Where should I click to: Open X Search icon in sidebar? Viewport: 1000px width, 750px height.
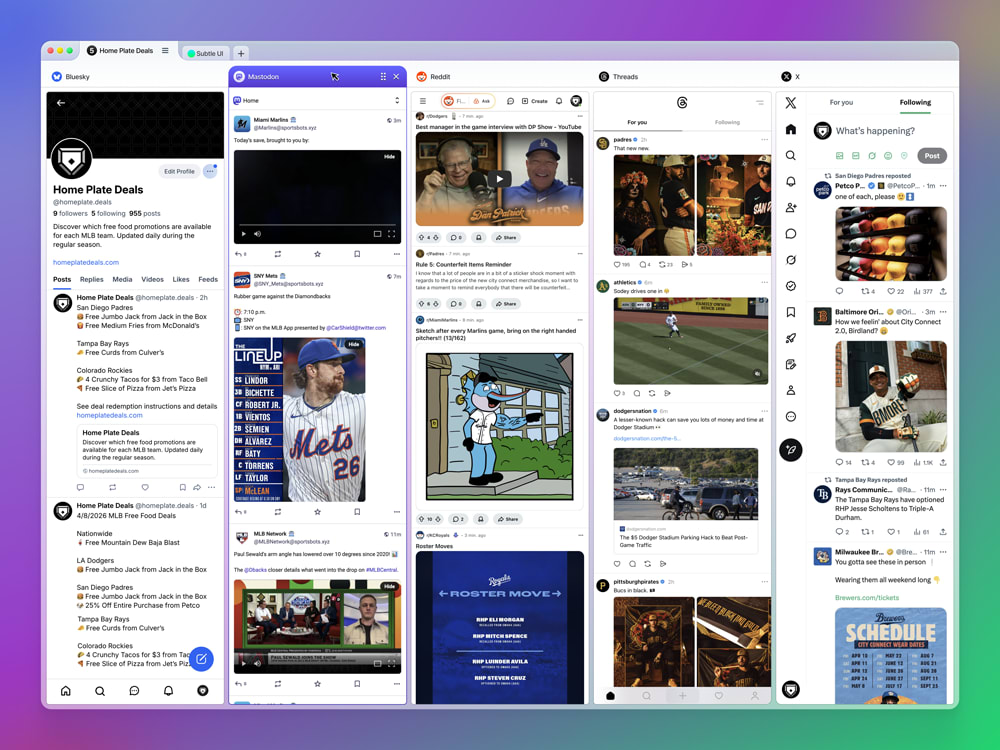pos(791,156)
